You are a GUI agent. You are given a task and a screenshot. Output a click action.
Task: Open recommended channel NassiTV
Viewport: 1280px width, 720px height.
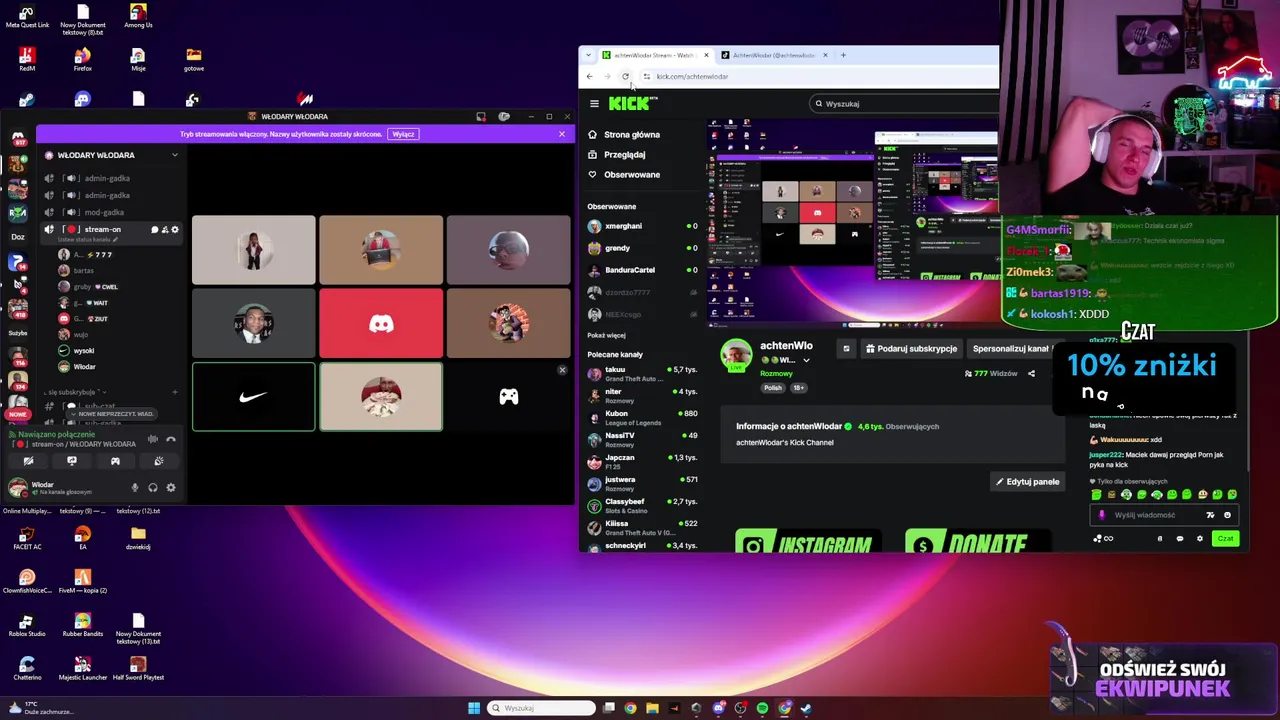point(642,440)
